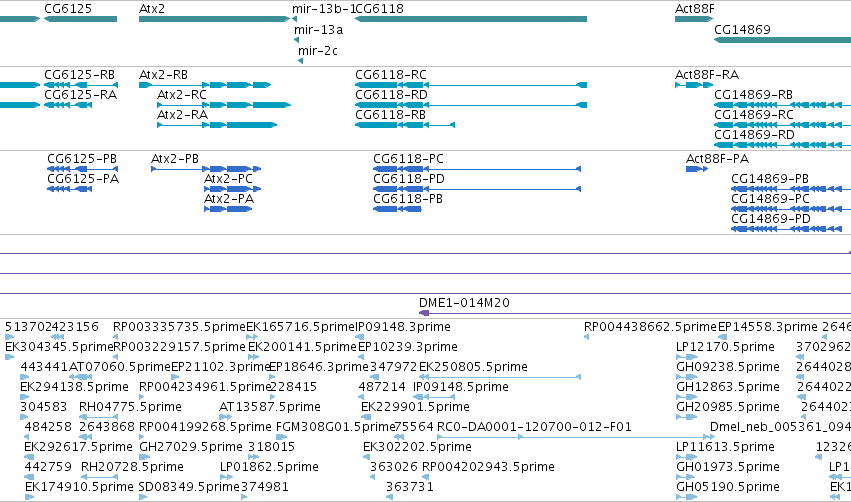Image resolution: width=851 pixels, height=502 pixels.
Task: Select the GH12863.5prime EST label
Action: point(728,386)
